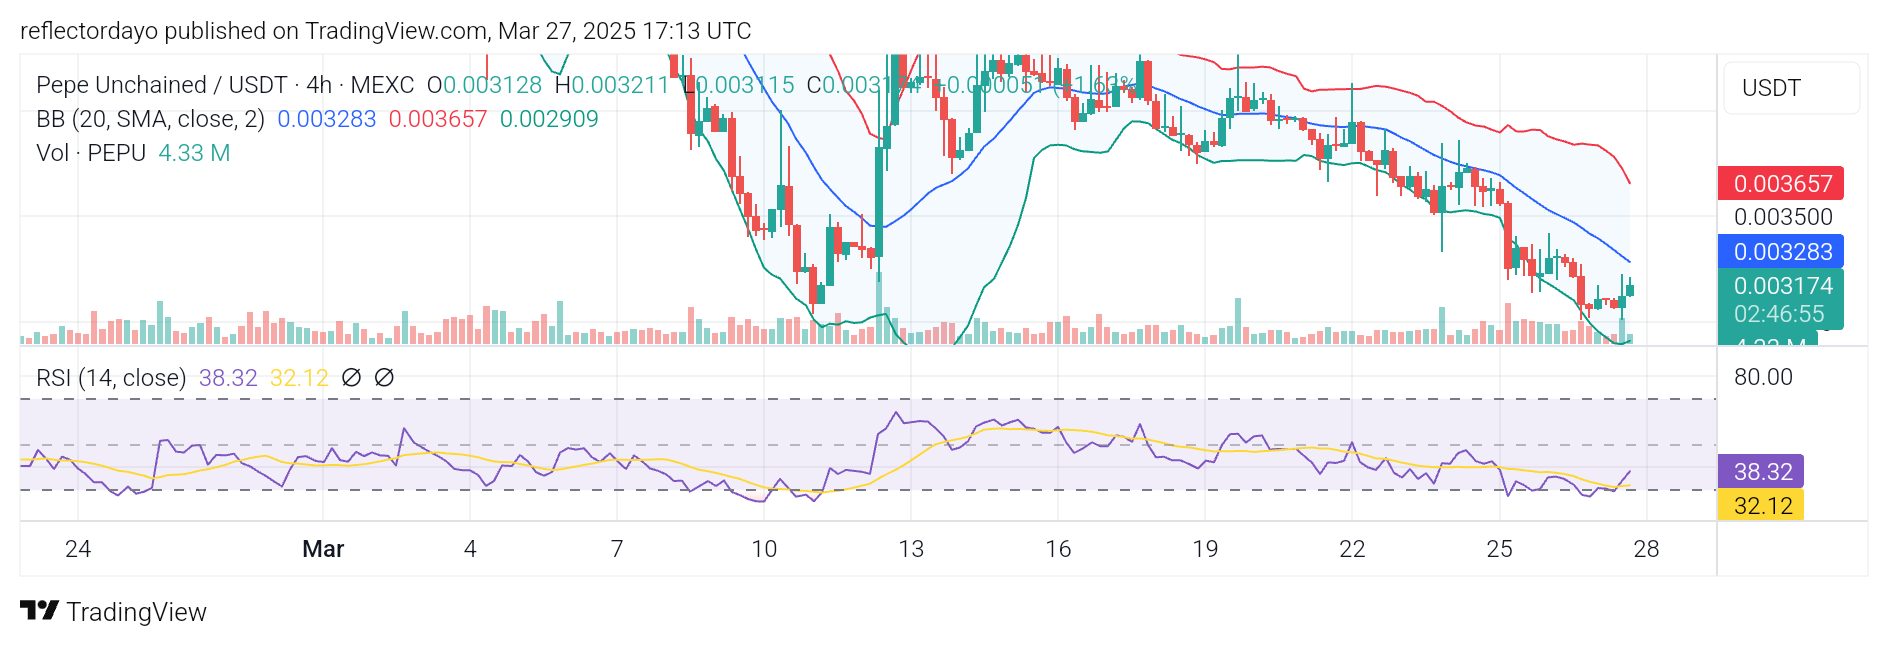The image size is (1888, 646).
Task: Click the yellow 32.12 RSI axis label
Action: click(1762, 505)
